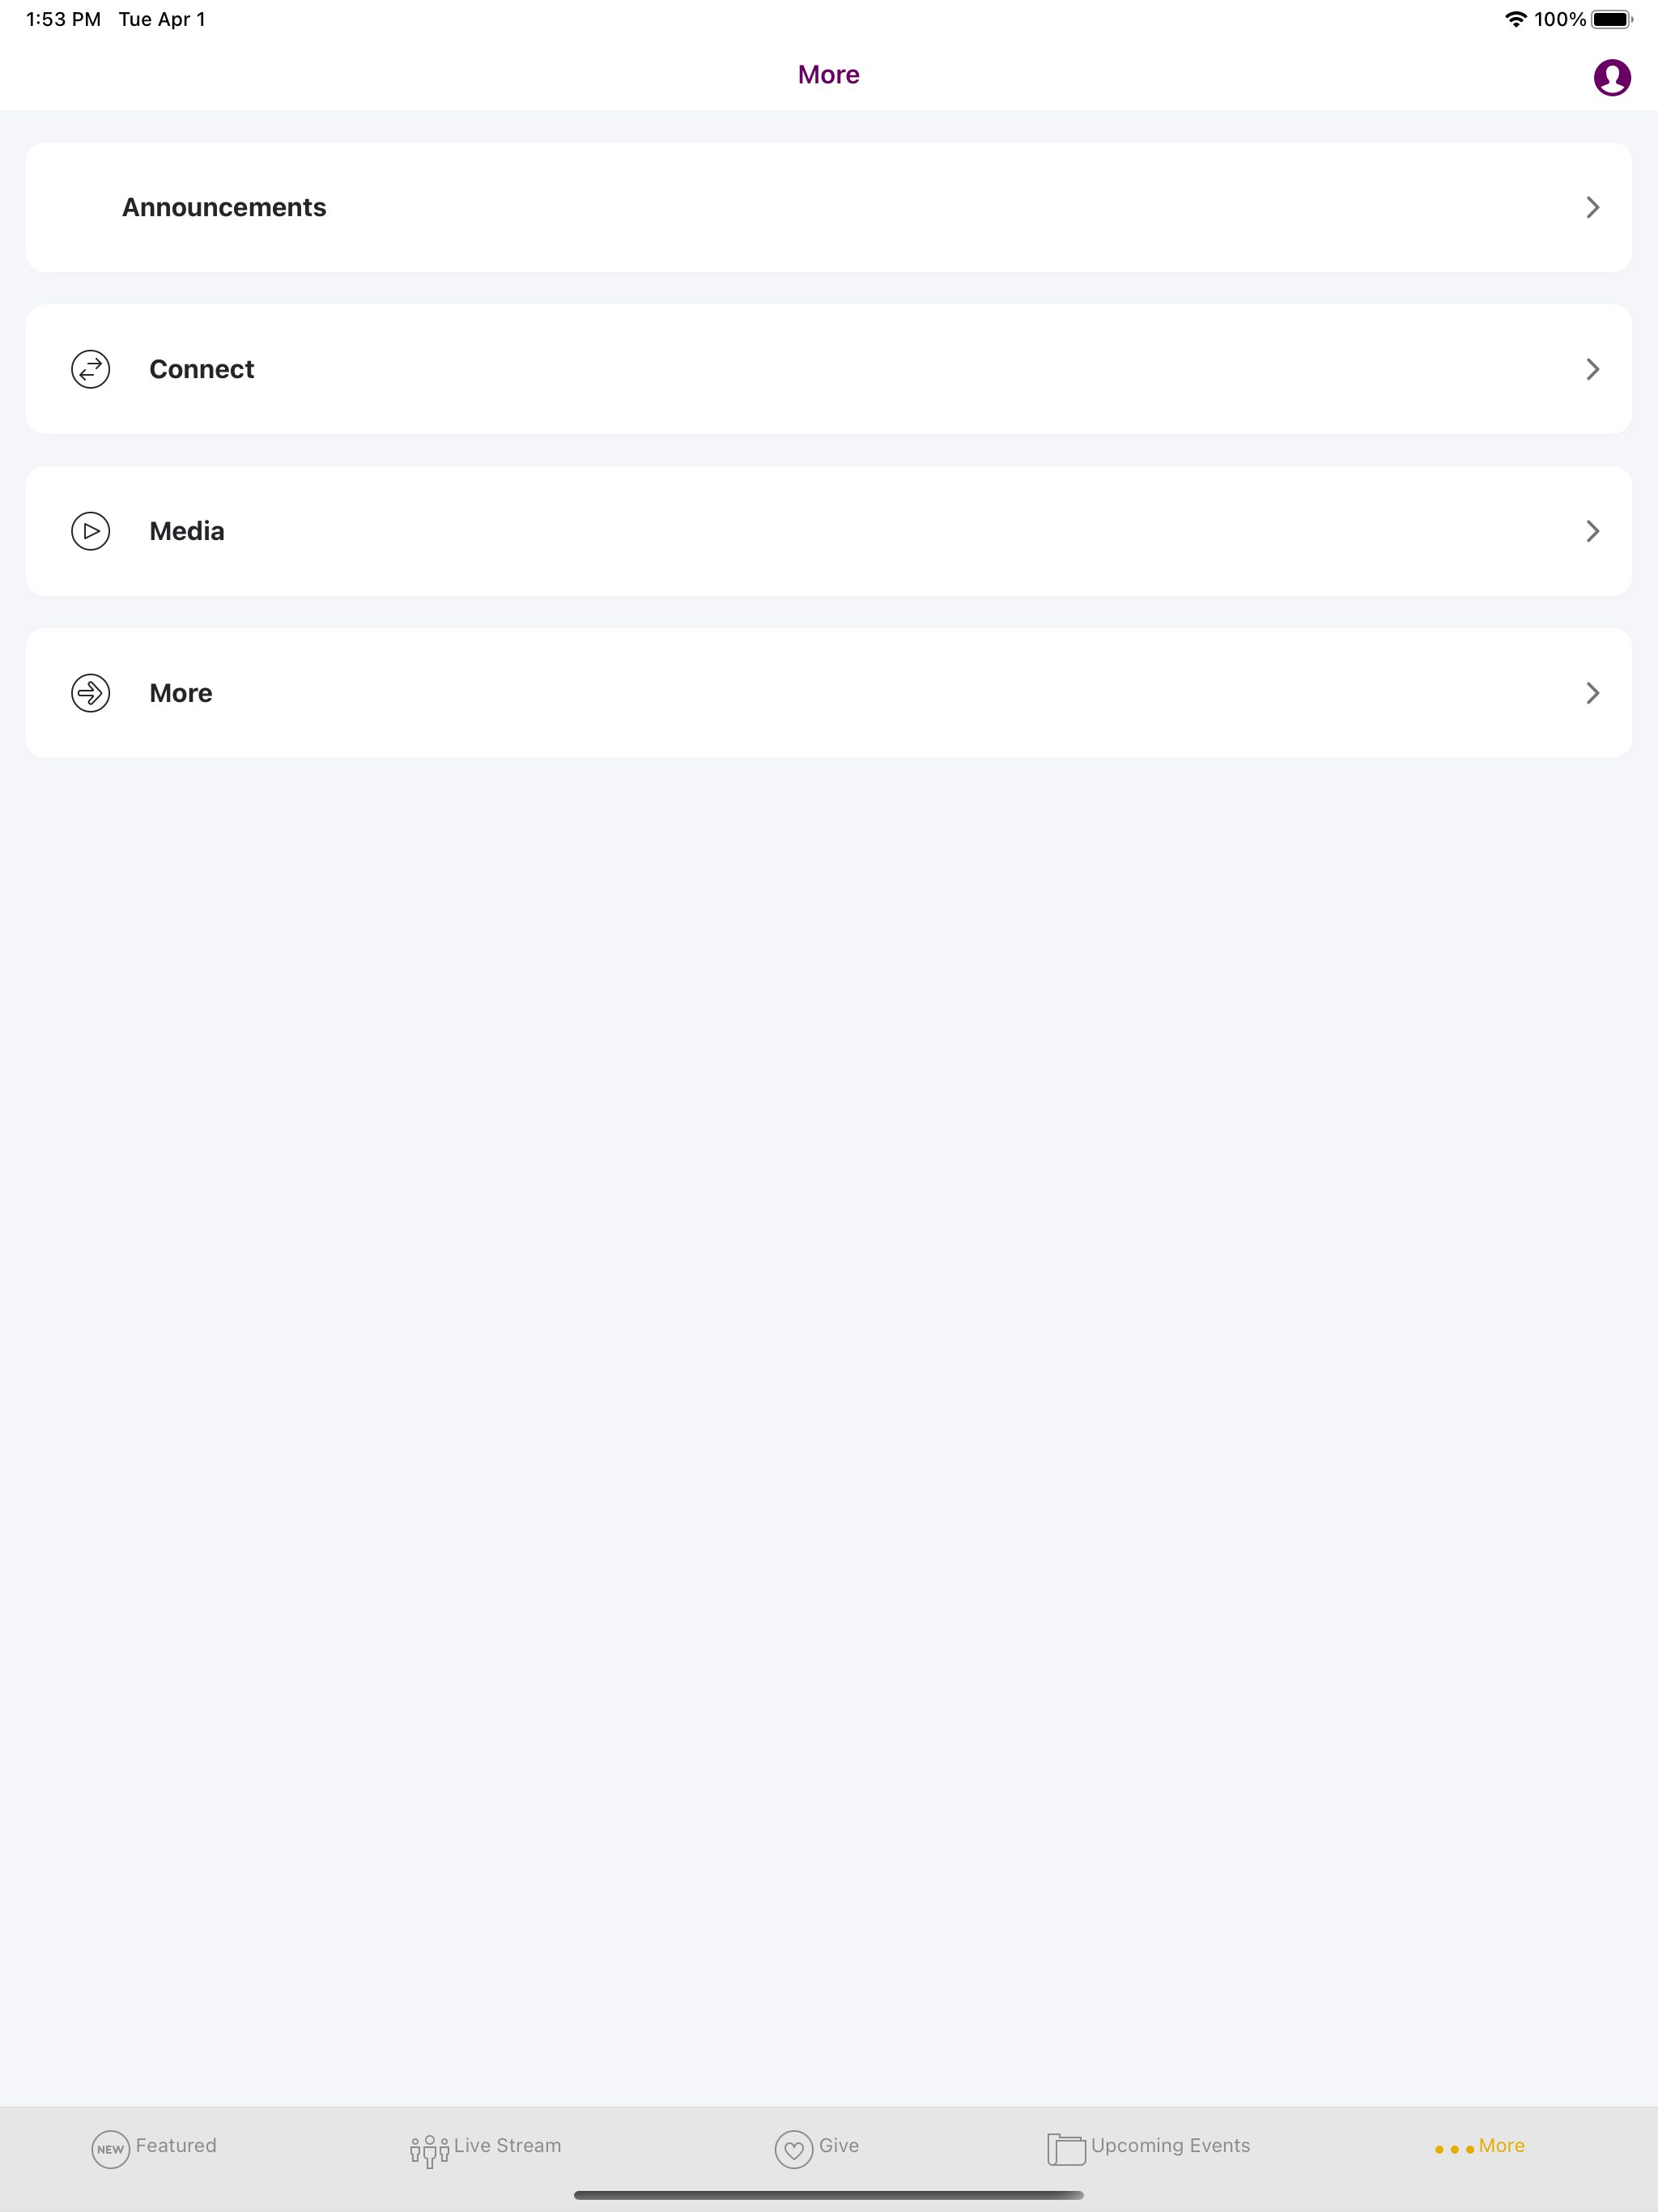Expand Media via its chevron
Viewport: 1658px width, 2212px height.
tap(1592, 531)
